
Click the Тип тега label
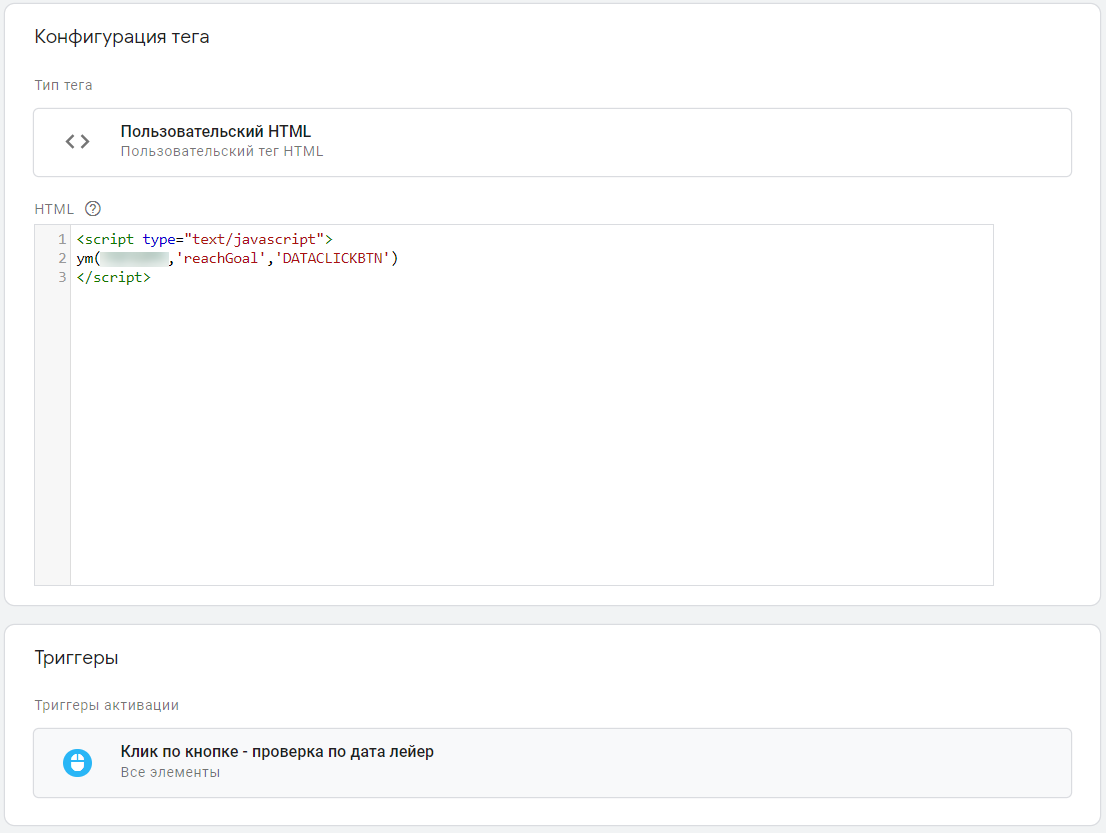63,85
